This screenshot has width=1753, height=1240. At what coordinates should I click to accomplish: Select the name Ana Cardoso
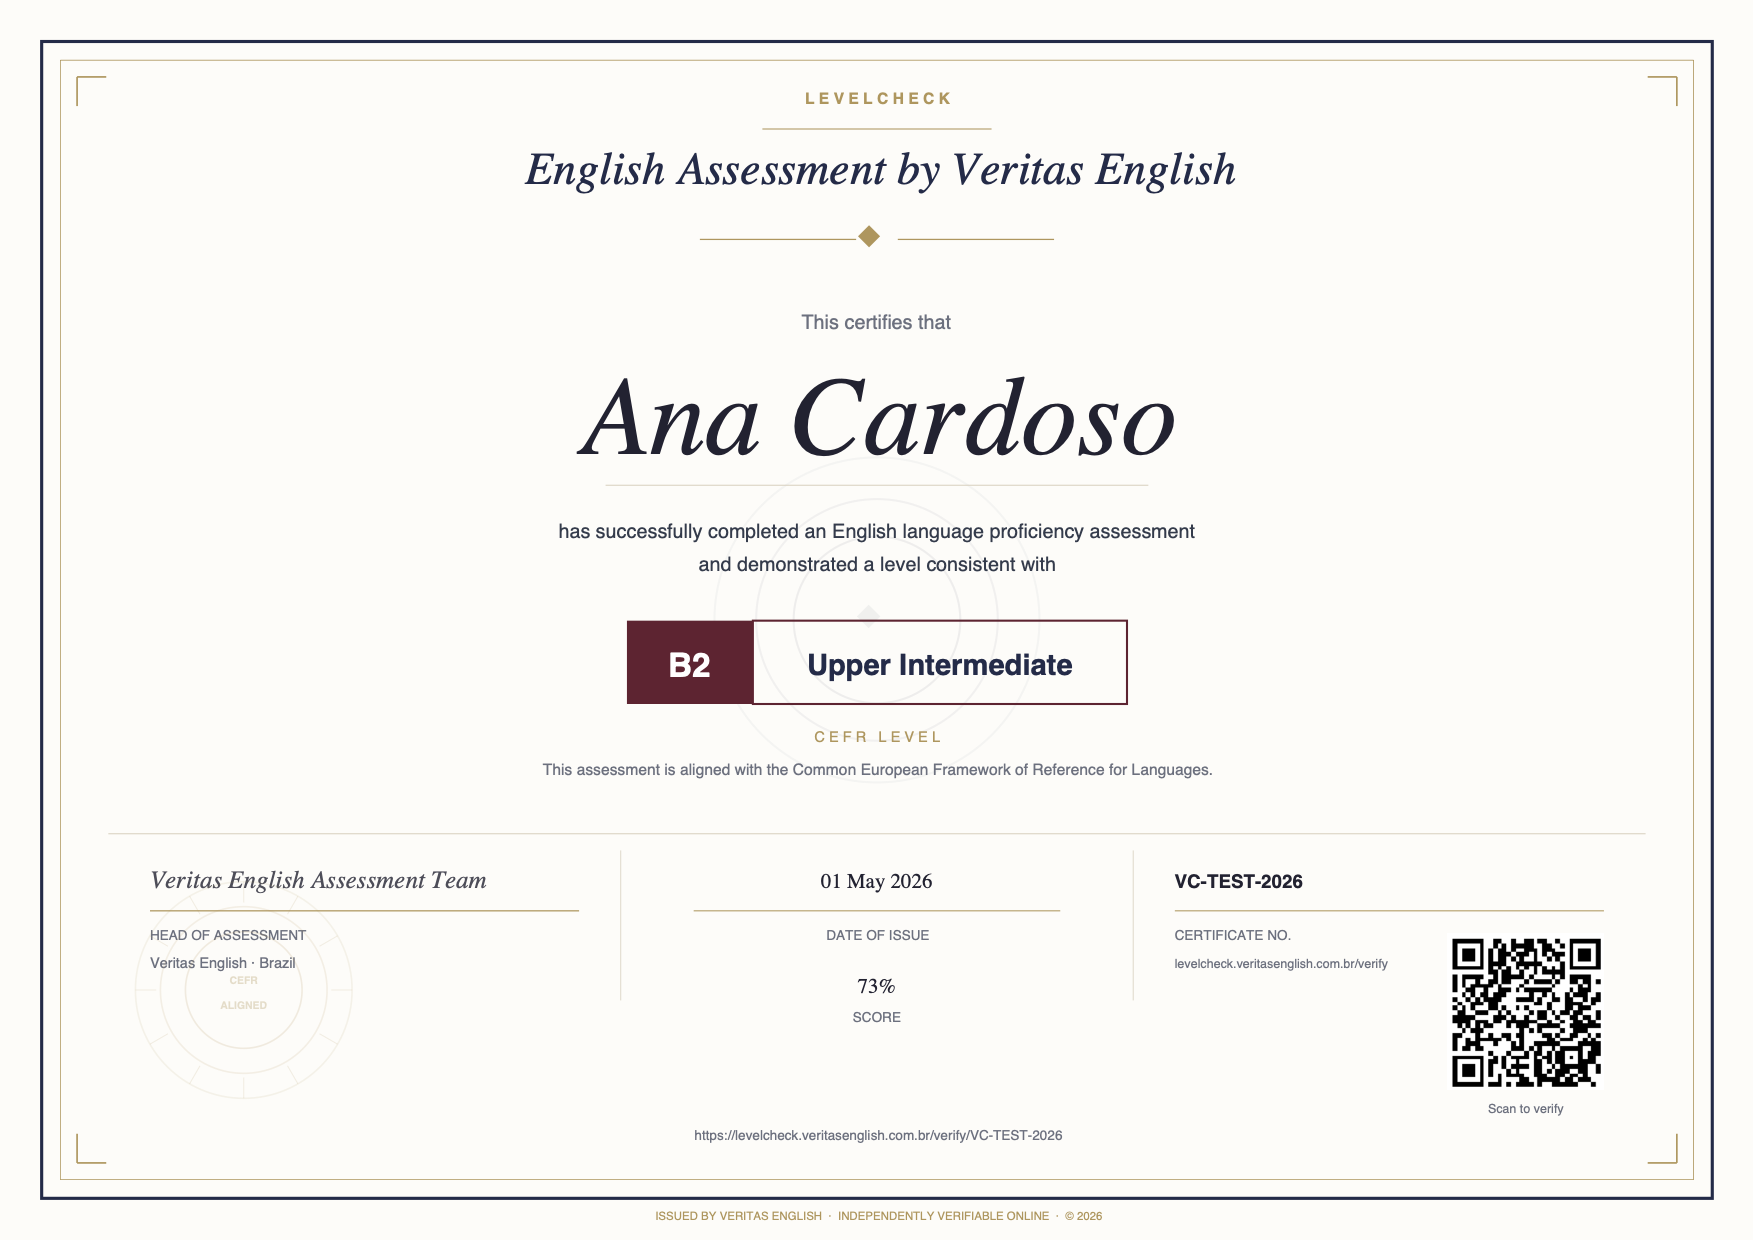coord(877,418)
